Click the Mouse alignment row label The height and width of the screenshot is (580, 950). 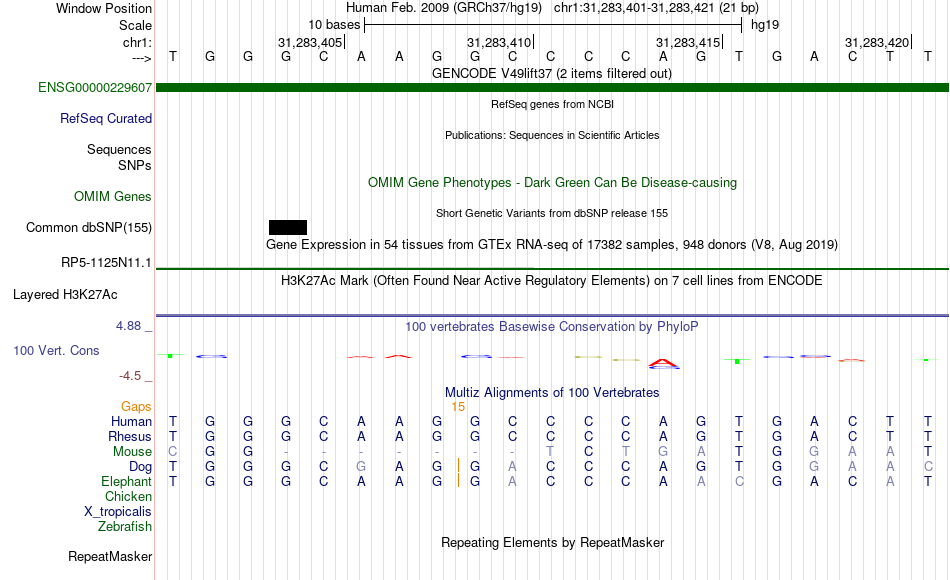pyautogui.click(x=132, y=452)
